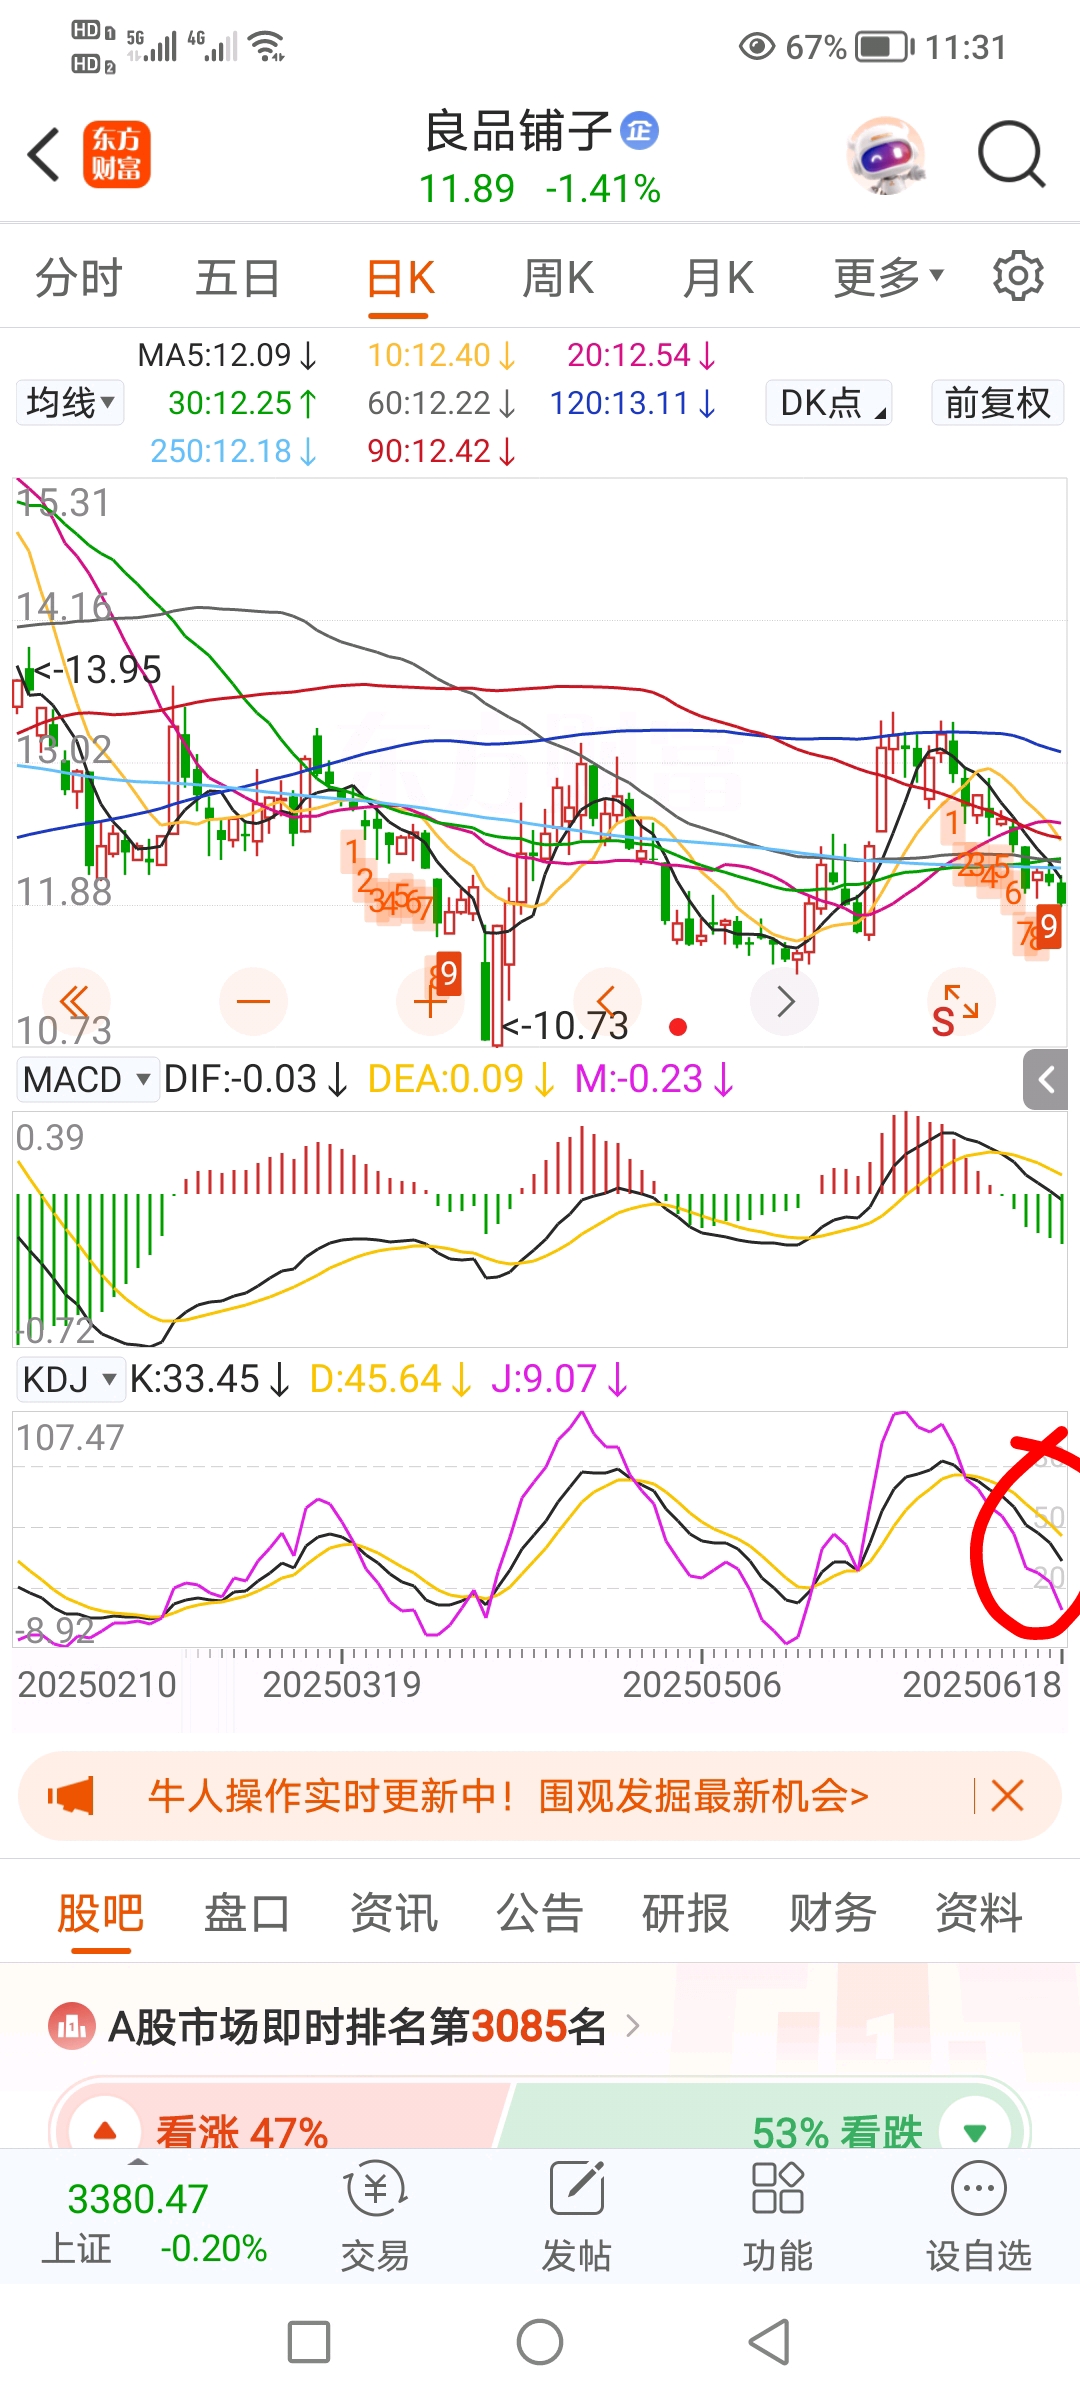Tap the 20250506 date on the timeline

[701, 1684]
